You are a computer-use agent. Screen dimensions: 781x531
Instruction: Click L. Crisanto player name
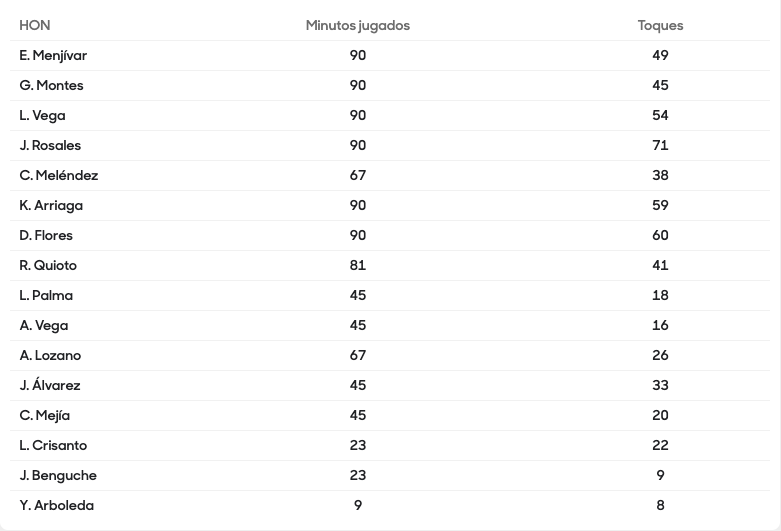coord(53,445)
